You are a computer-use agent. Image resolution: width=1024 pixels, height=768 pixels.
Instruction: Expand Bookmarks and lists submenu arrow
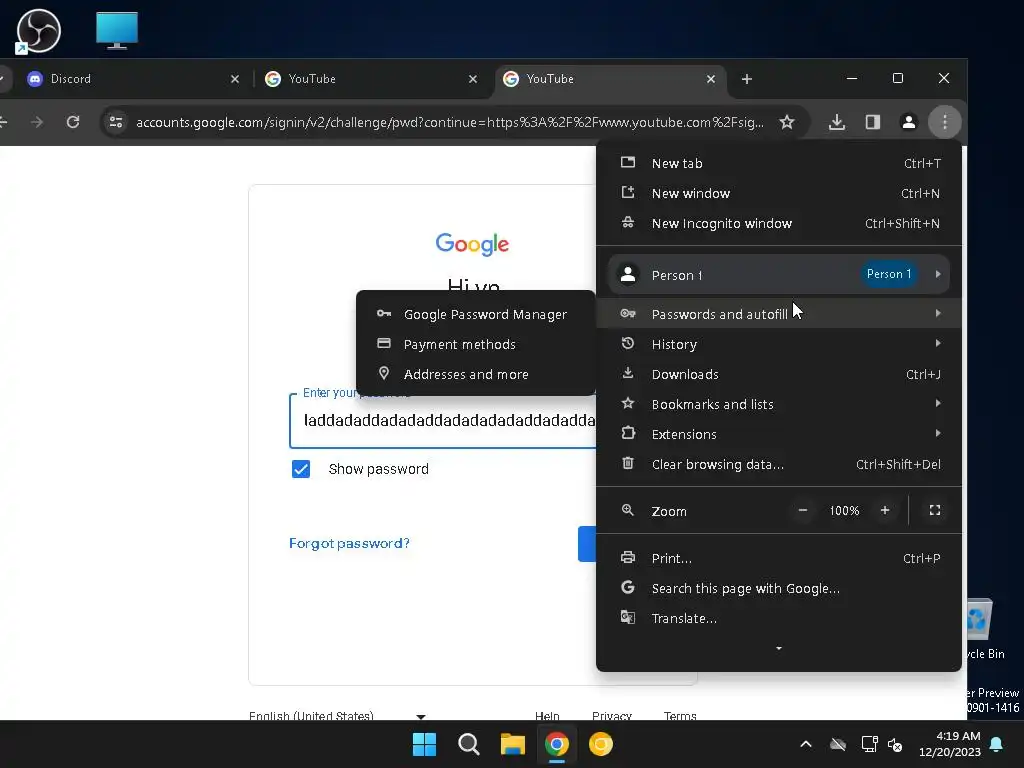(938, 404)
